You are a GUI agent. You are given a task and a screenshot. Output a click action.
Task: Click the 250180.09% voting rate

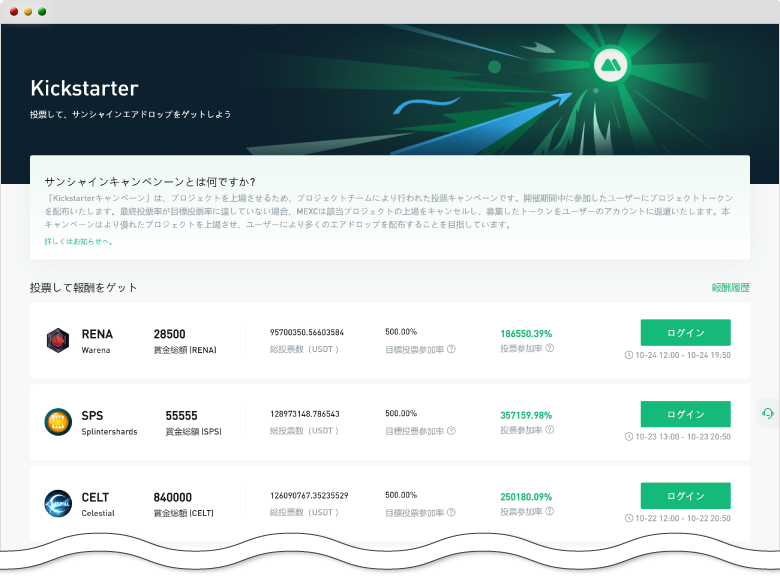tap(526, 497)
